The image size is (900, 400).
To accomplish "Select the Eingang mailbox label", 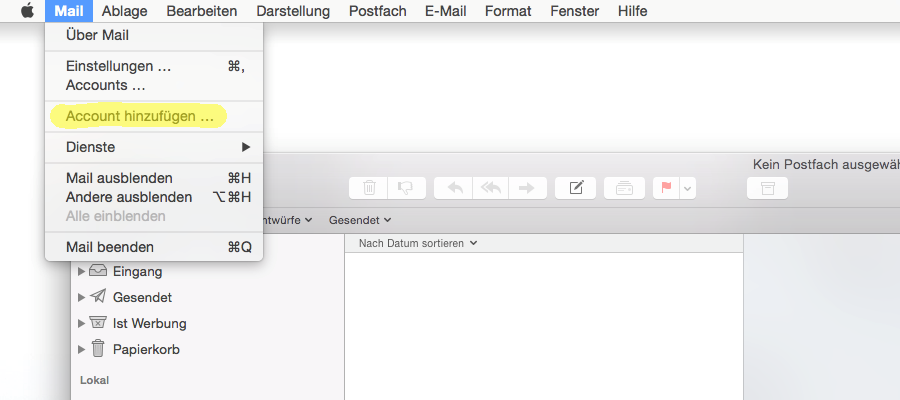I will click(x=138, y=271).
